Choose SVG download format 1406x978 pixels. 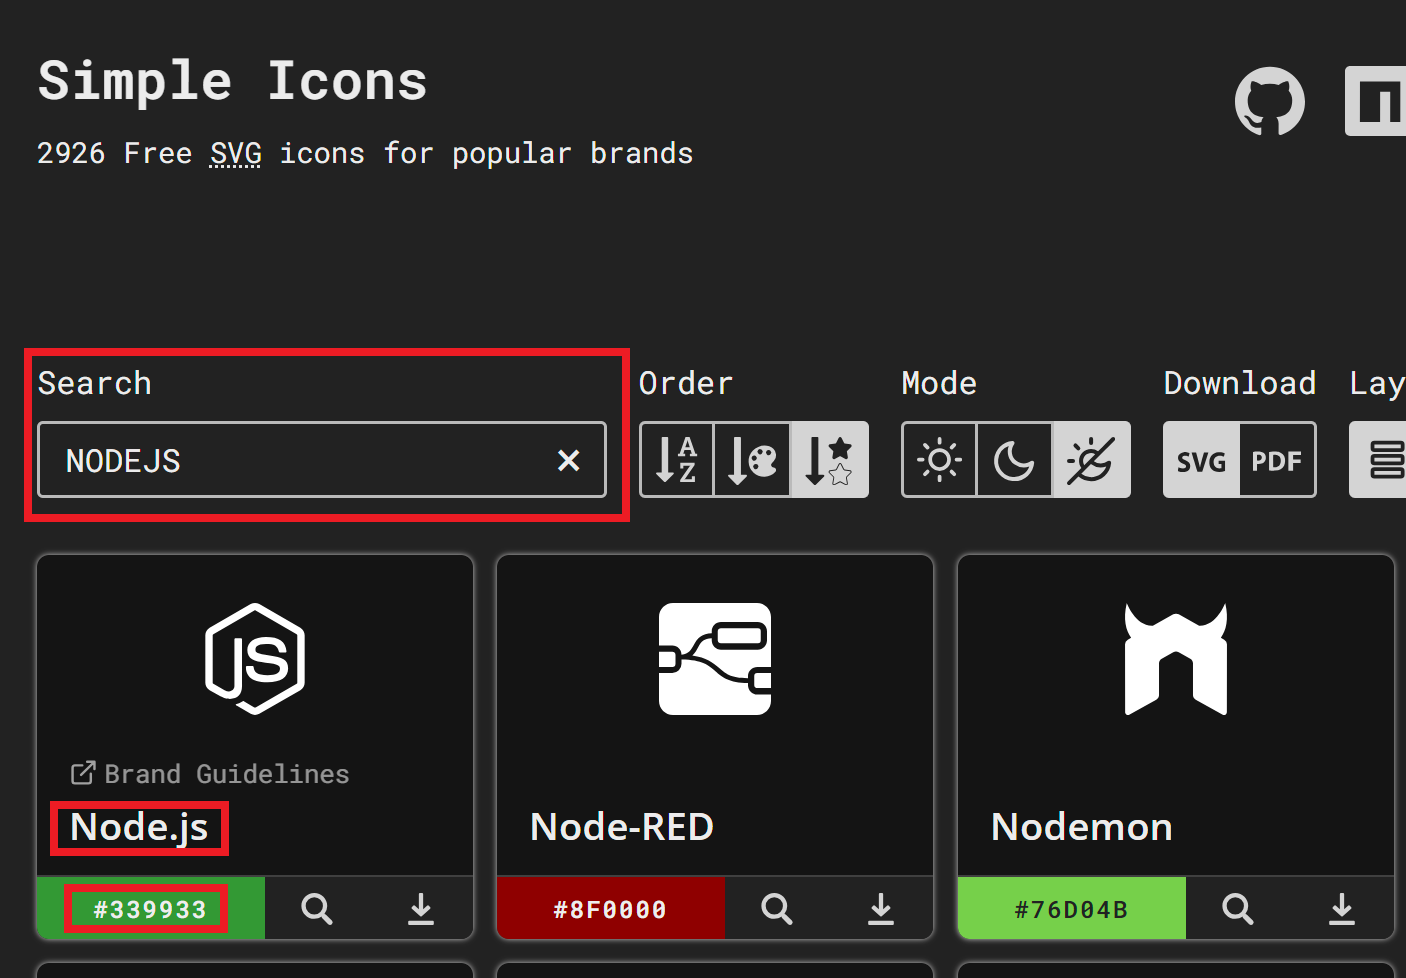coord(1201,460)
